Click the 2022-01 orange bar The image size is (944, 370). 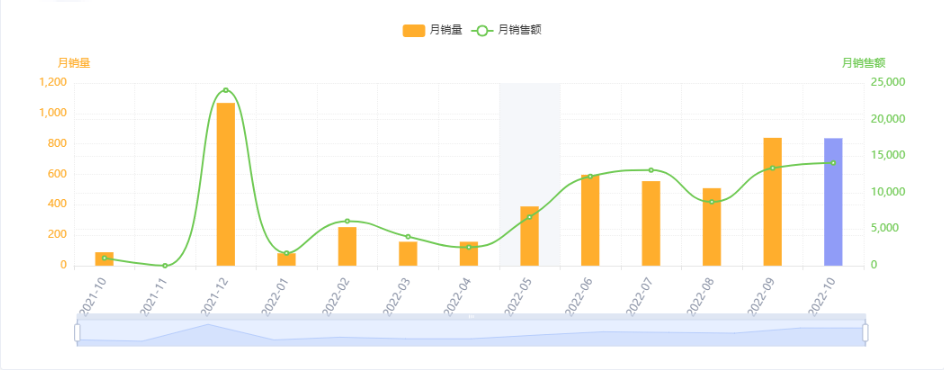point(287,259)
